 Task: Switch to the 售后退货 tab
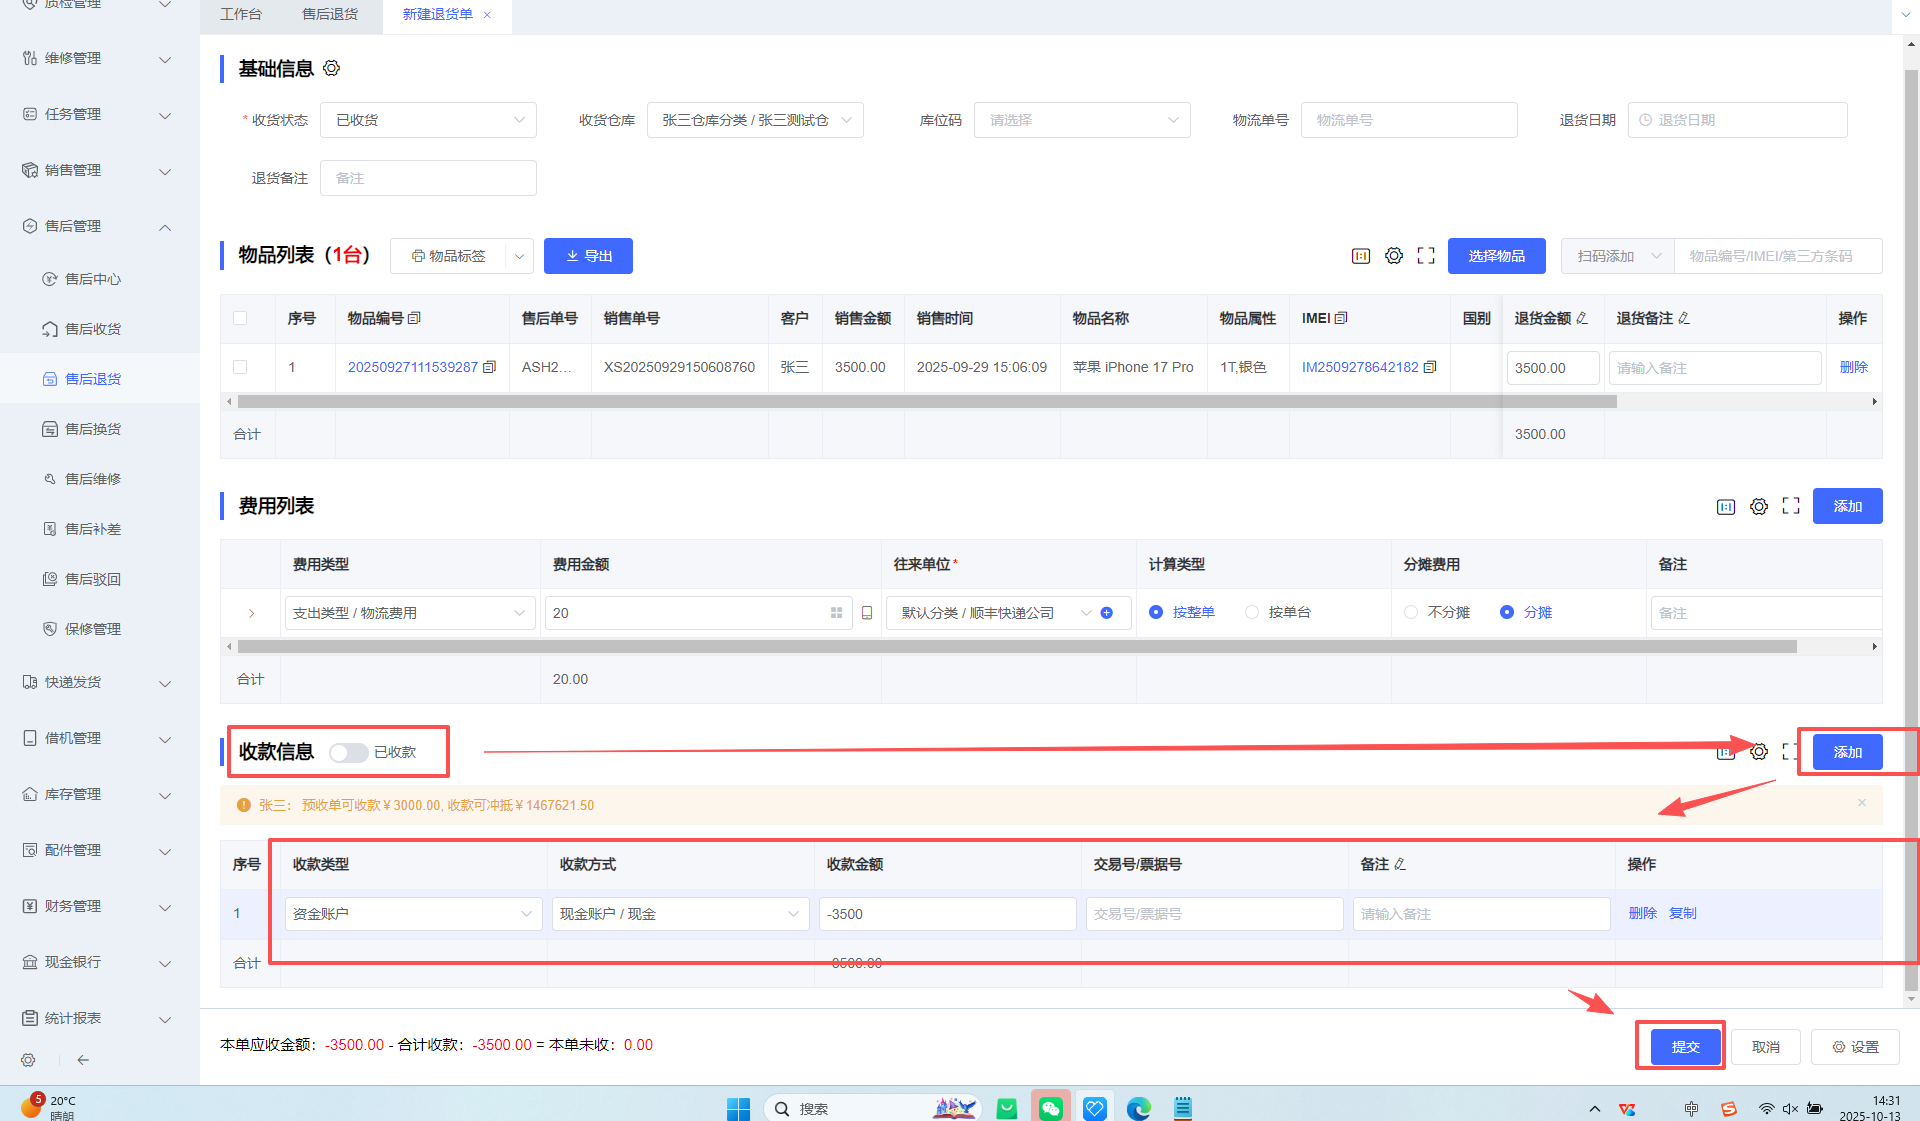(x=330, y=14)
